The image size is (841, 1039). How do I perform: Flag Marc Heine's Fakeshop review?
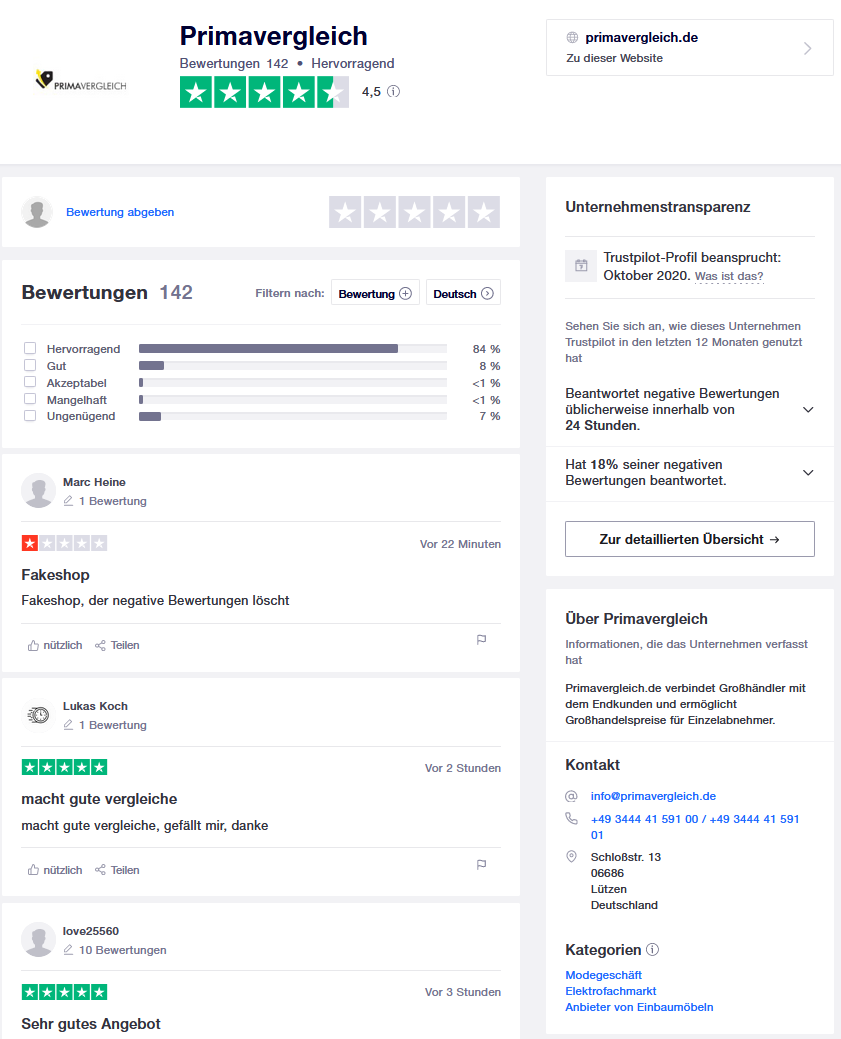click(482, 640)
